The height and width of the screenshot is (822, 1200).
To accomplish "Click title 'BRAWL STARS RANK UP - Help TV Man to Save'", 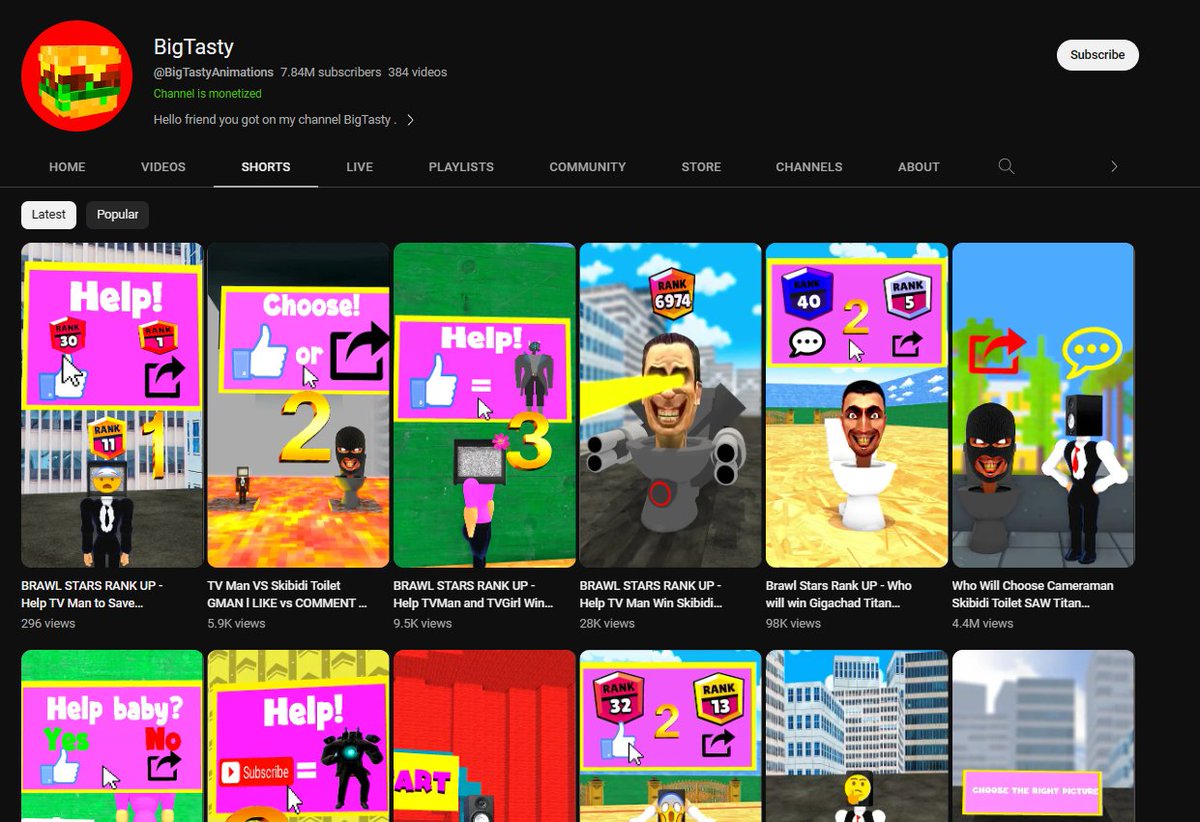I will (92, 594).
